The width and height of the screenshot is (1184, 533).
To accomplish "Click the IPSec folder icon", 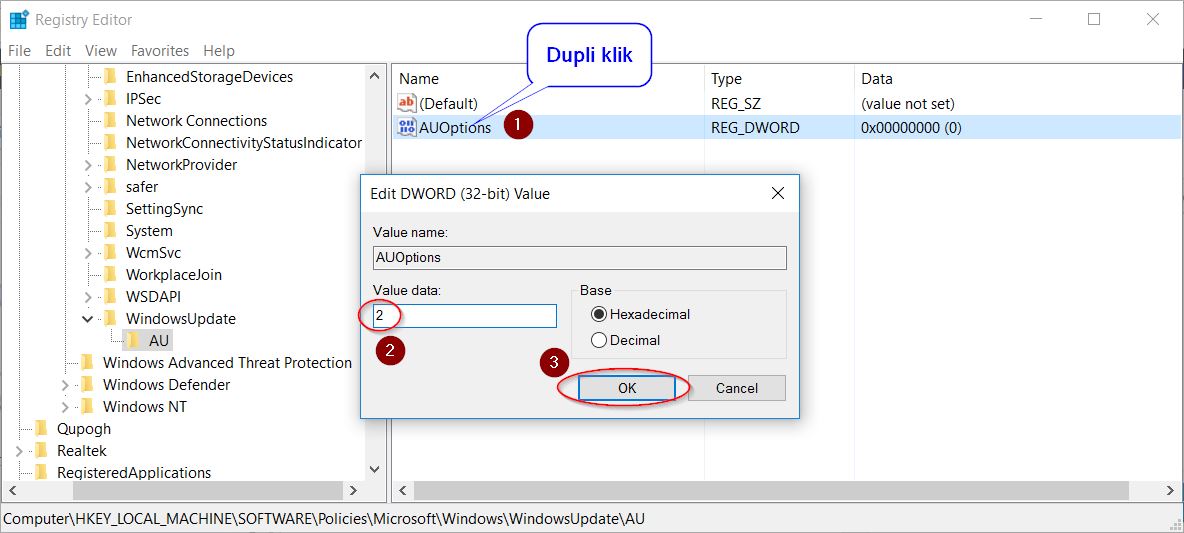I will pos(110,98).
